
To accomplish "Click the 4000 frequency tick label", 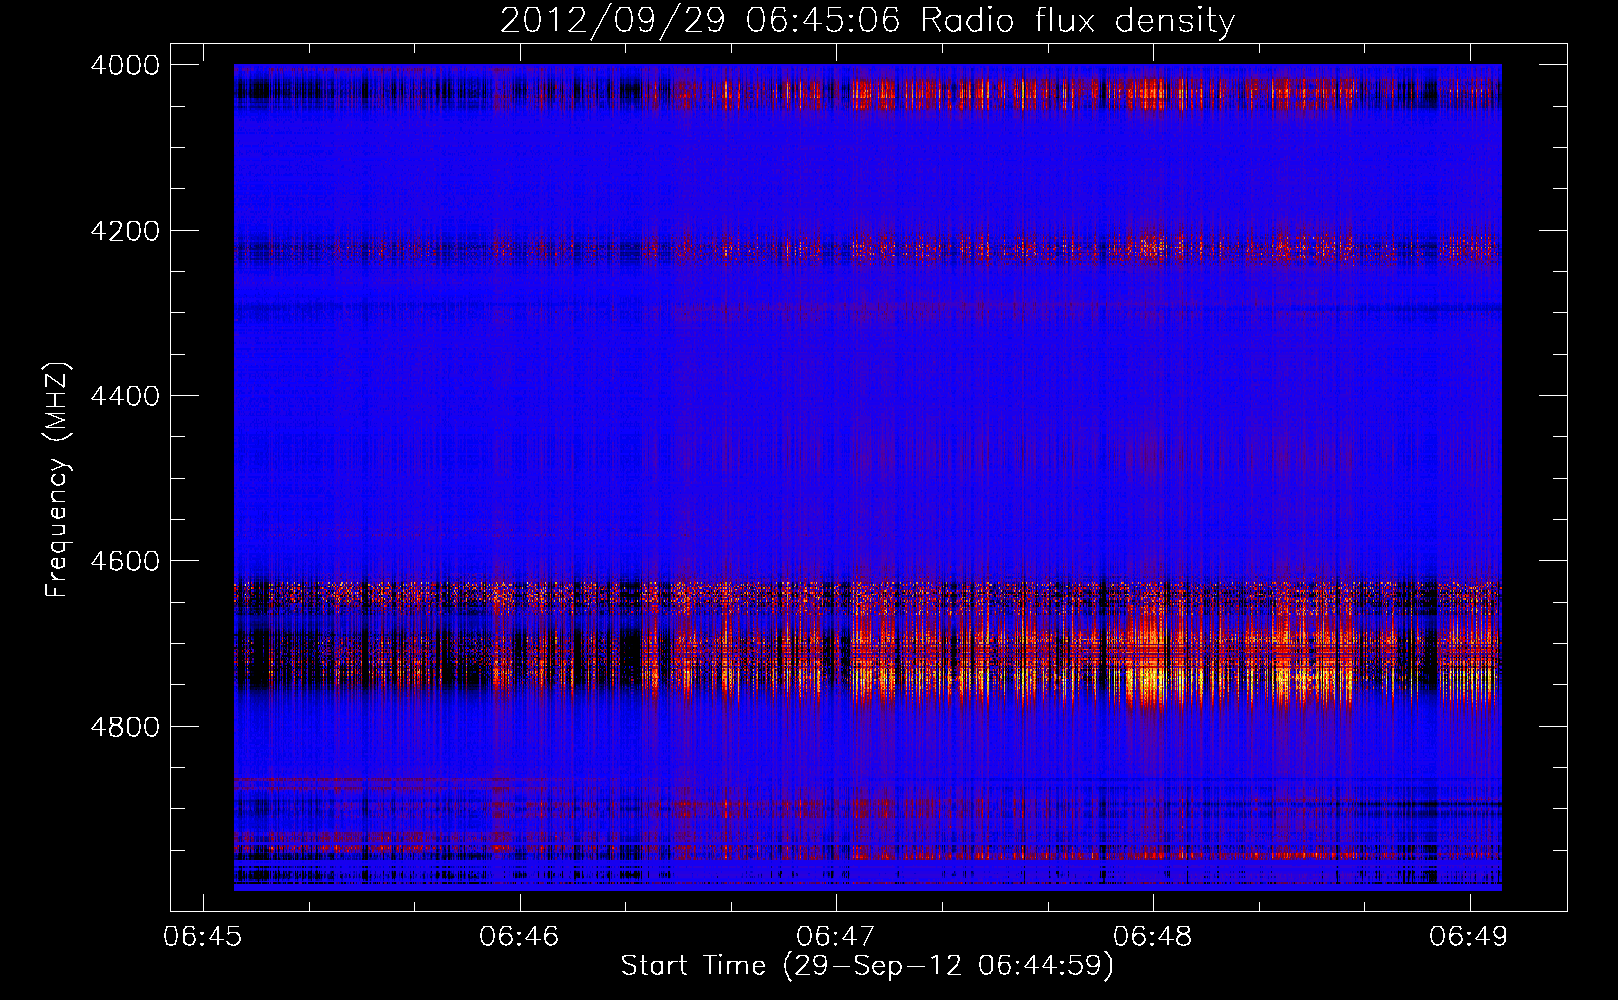I will pyautogui.click(x=125, y=65).
